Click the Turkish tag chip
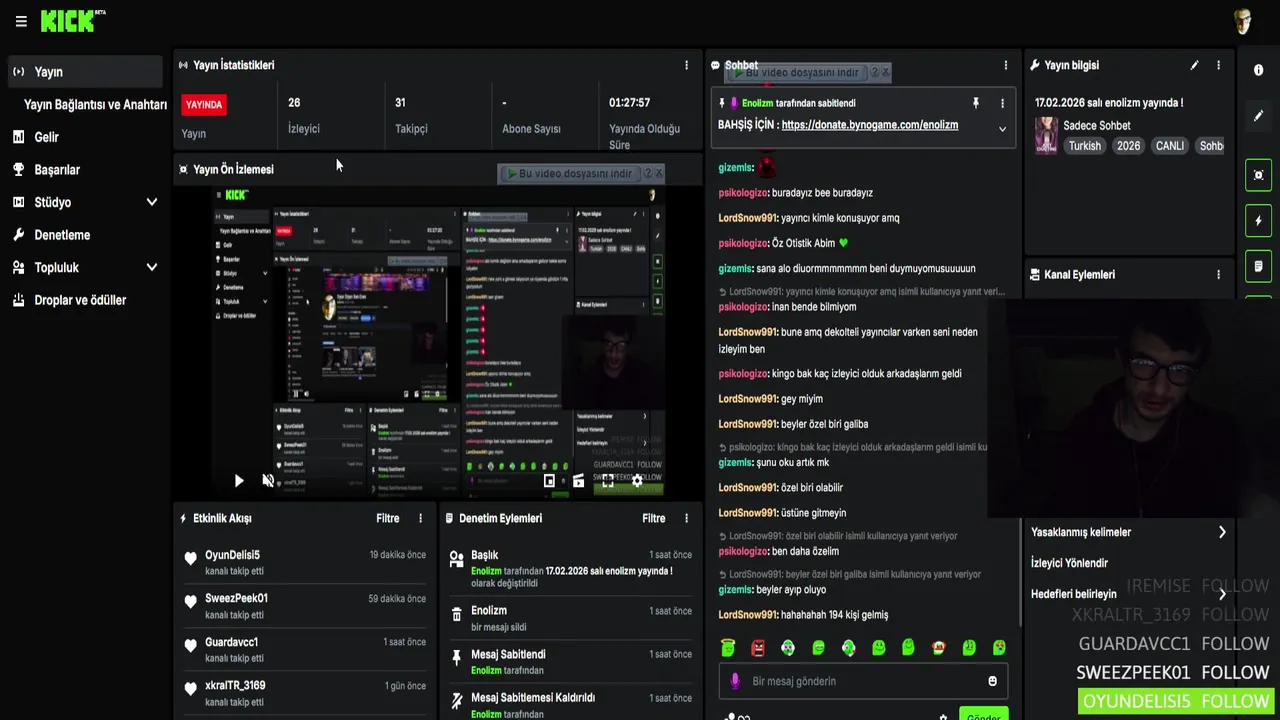 point(1084,146)
